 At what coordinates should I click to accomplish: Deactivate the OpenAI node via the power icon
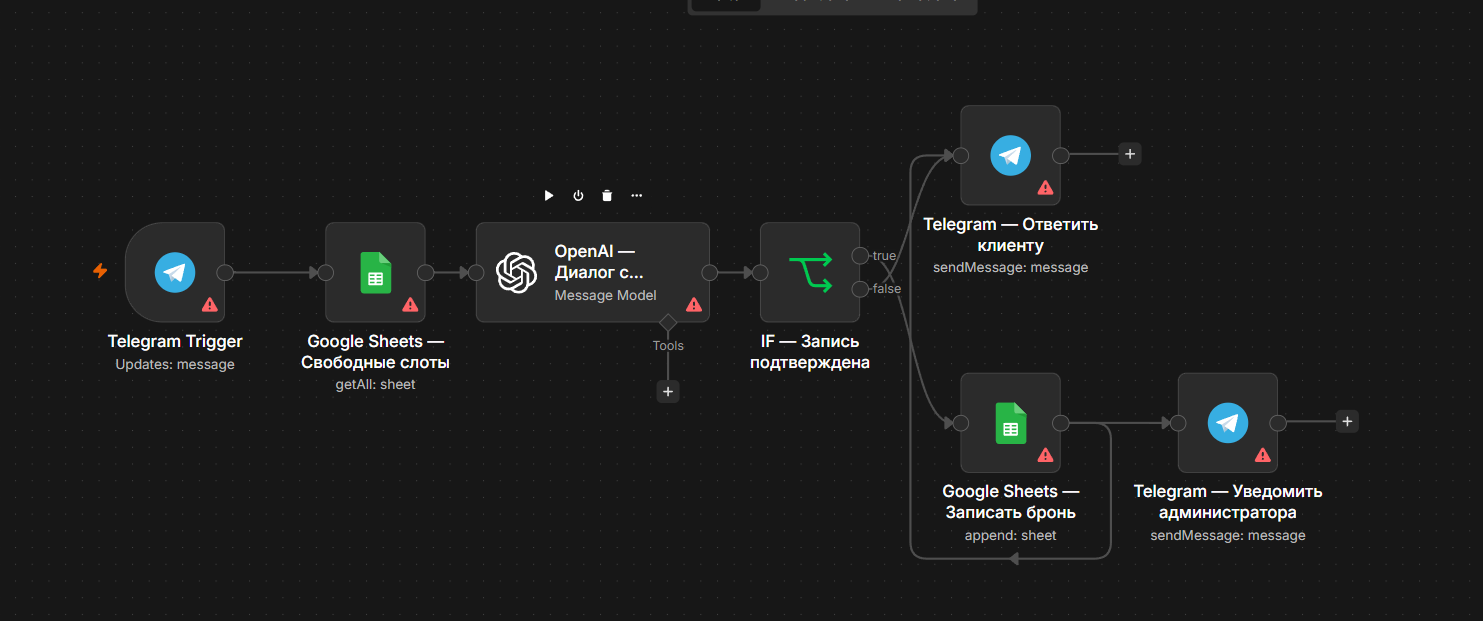(578, 196)
